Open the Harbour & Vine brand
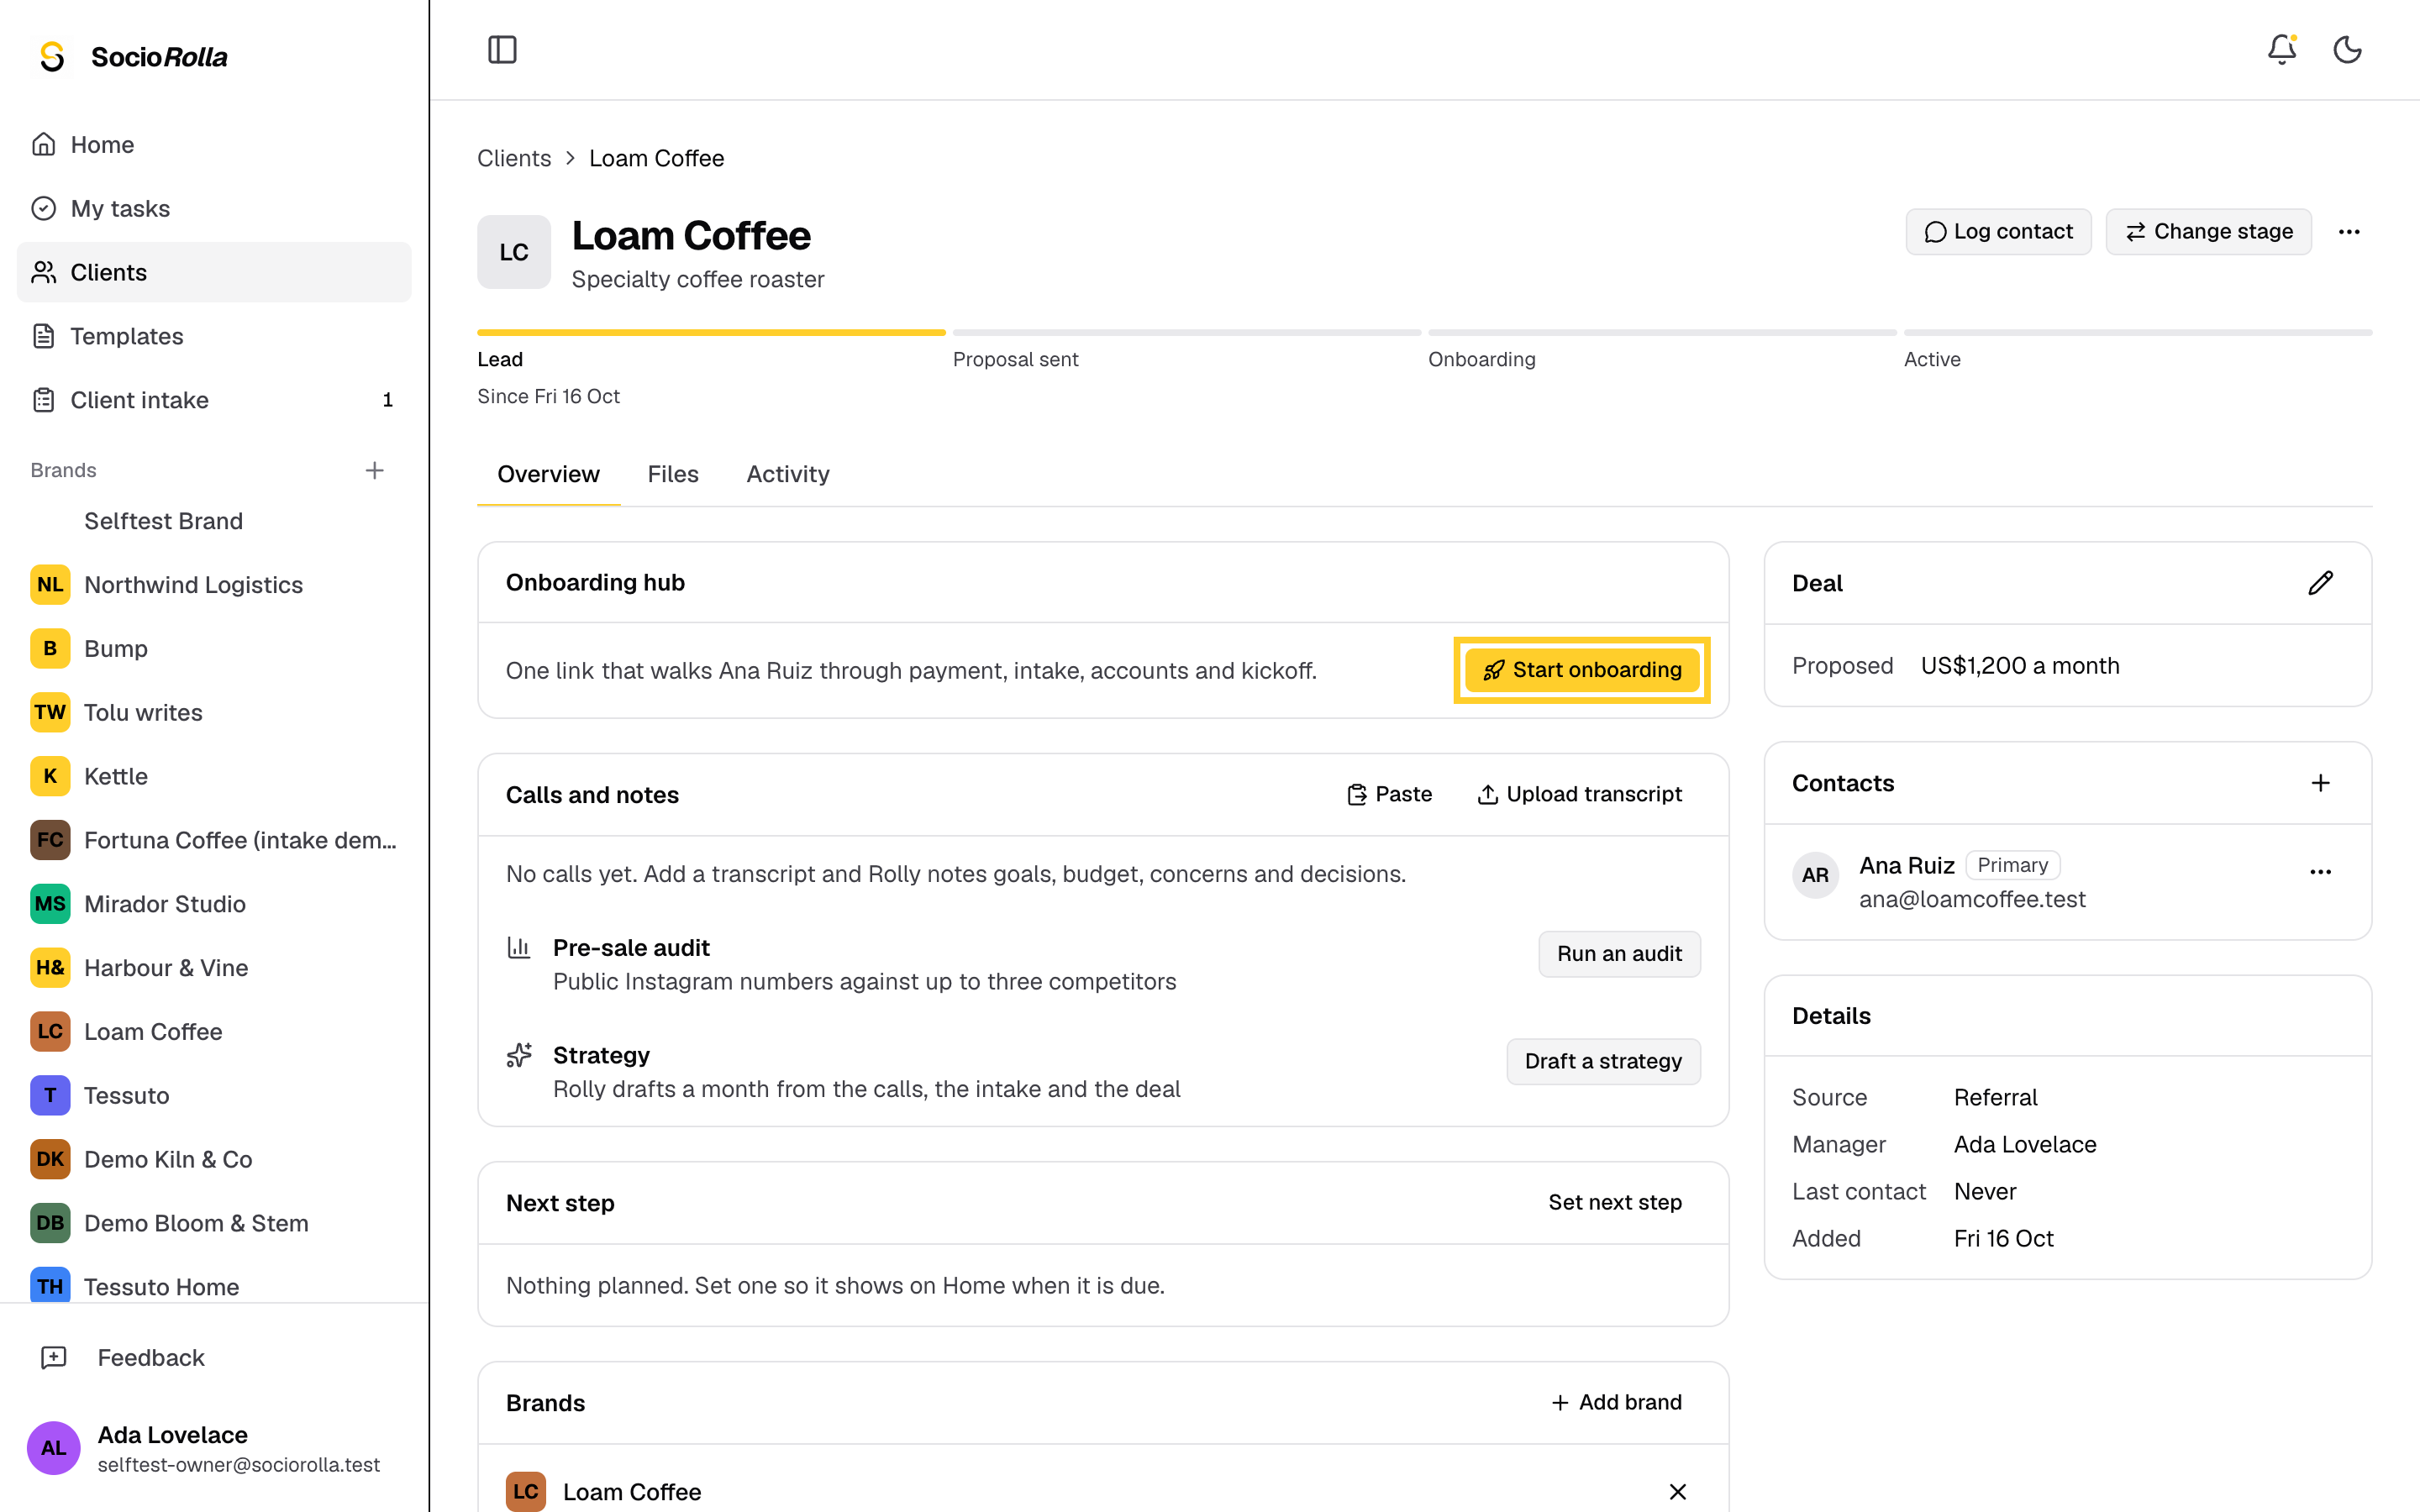2420x1512 pixels. pos(214,968)
